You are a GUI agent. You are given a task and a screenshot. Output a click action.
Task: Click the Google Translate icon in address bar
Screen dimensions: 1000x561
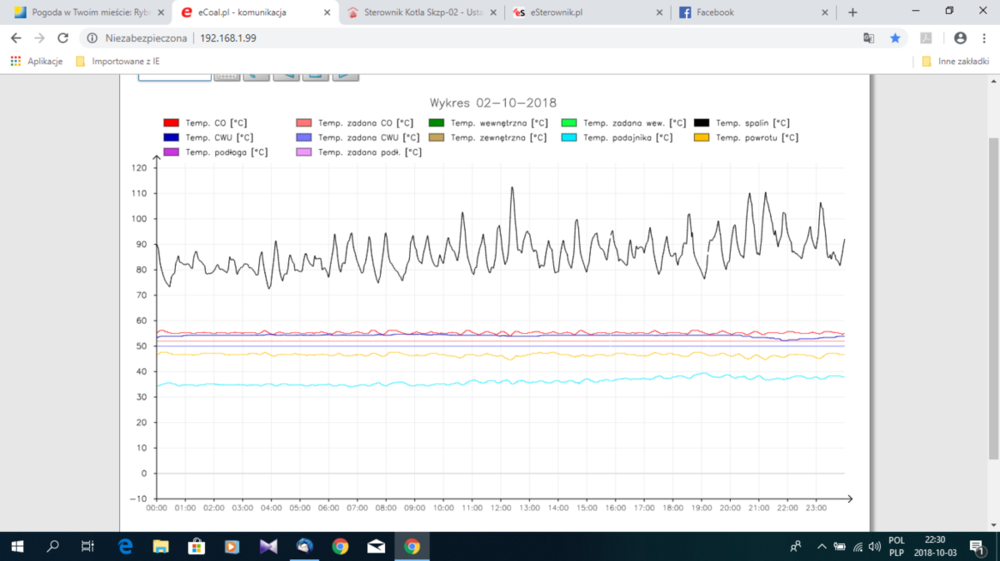tap(869, 38)
